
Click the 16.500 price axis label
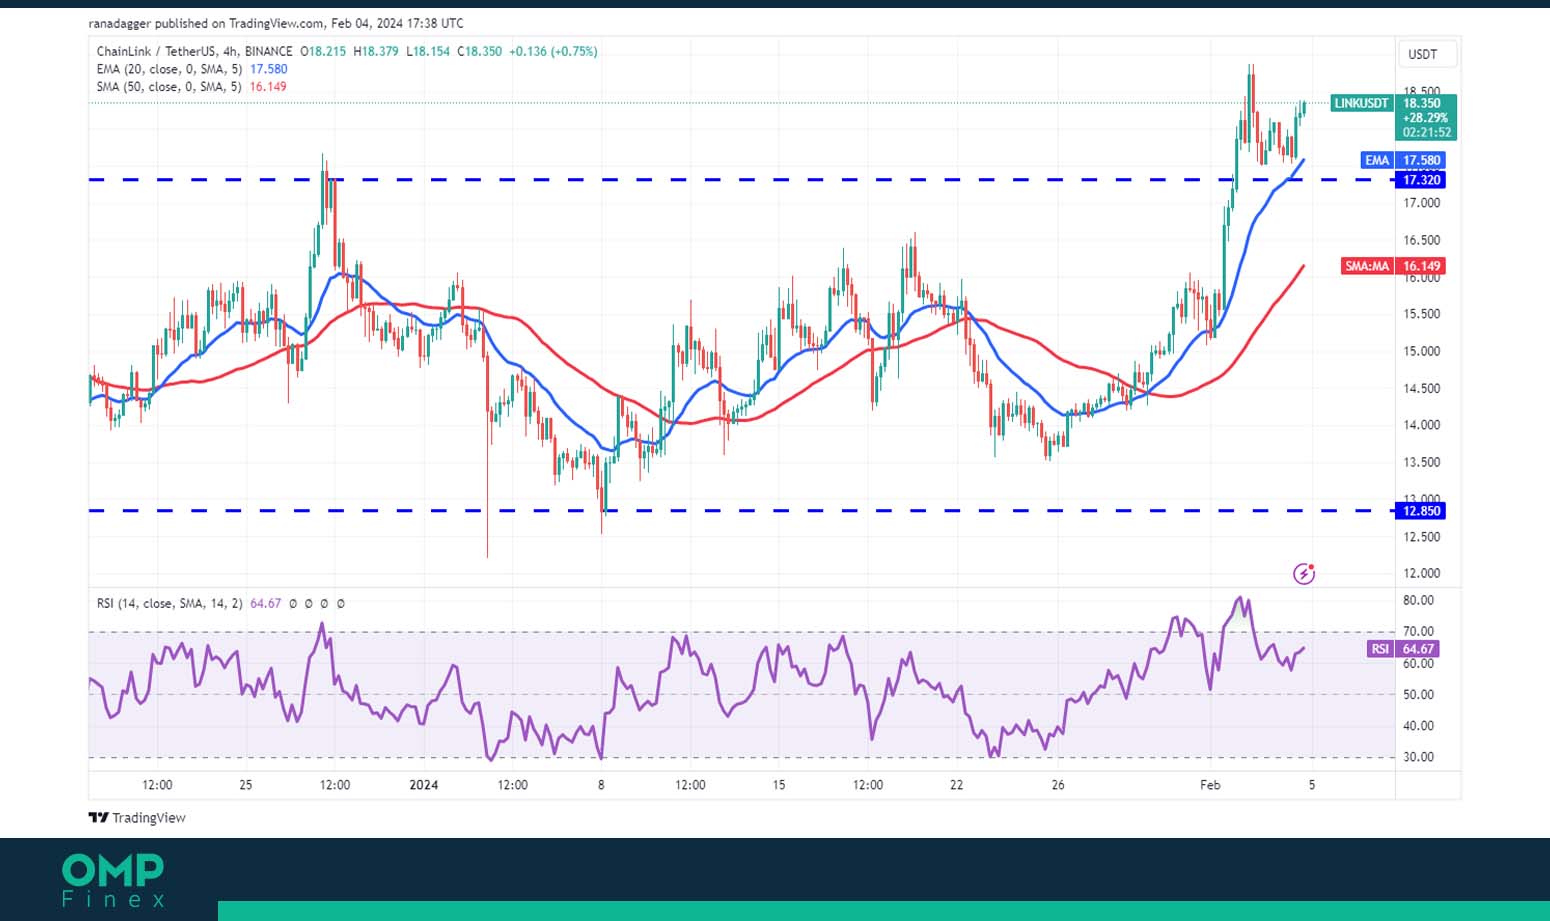pos(1422,240)
